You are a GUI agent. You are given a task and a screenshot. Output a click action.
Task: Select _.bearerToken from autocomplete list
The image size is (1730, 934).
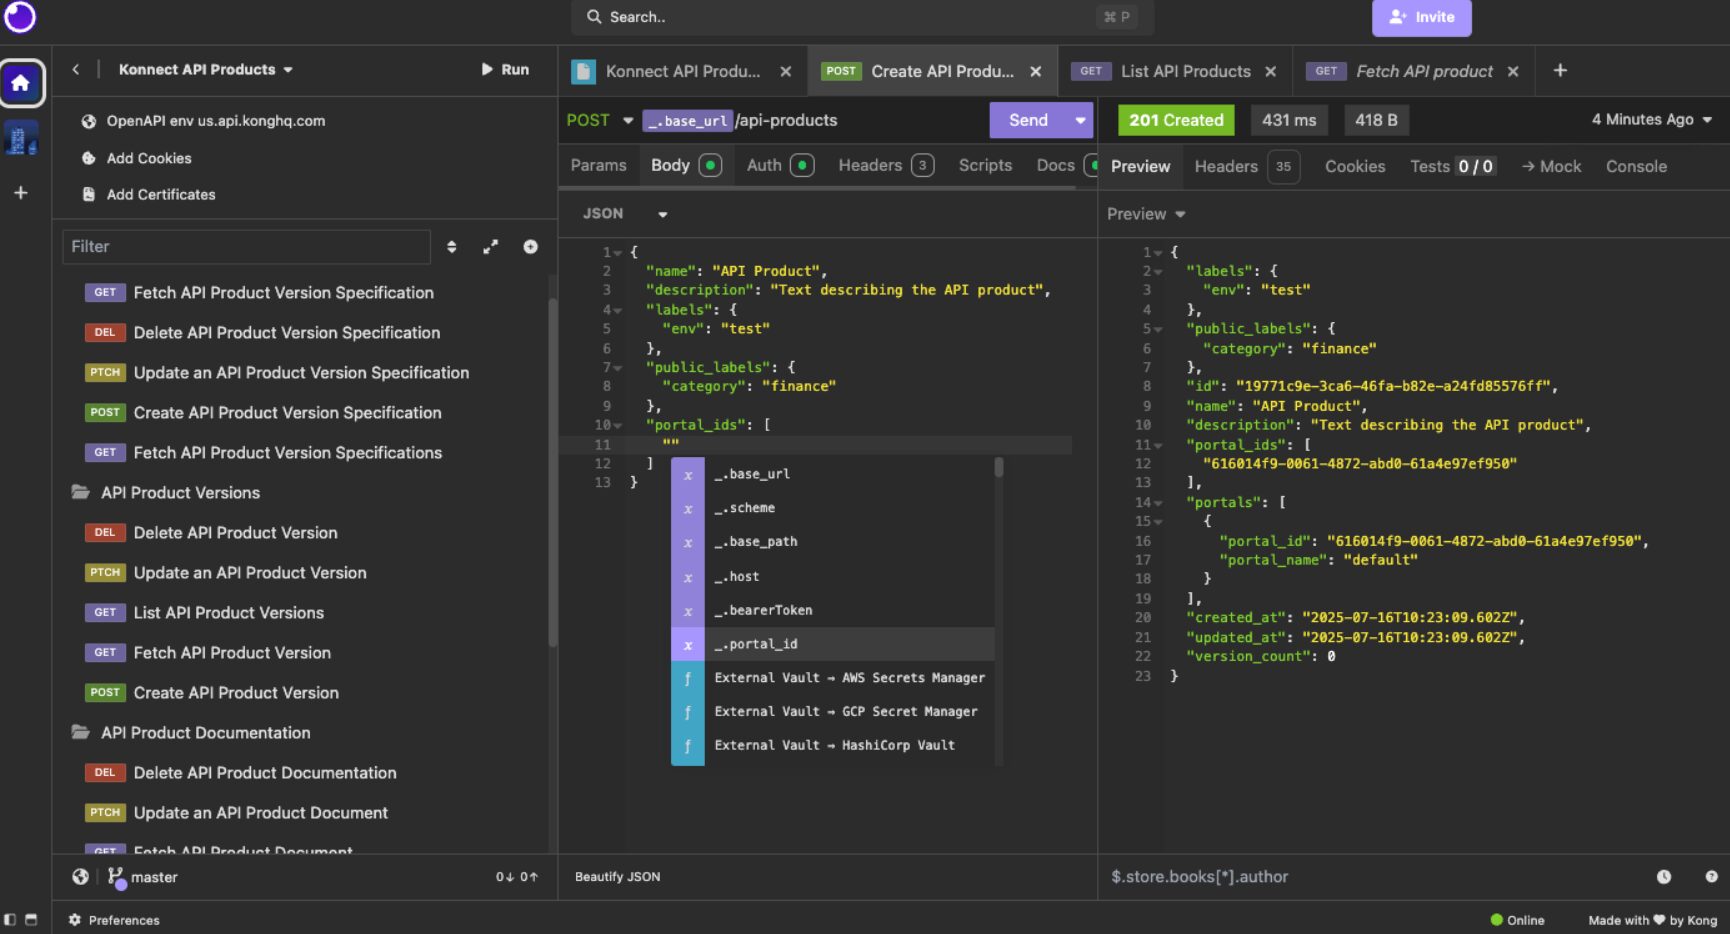832,610
